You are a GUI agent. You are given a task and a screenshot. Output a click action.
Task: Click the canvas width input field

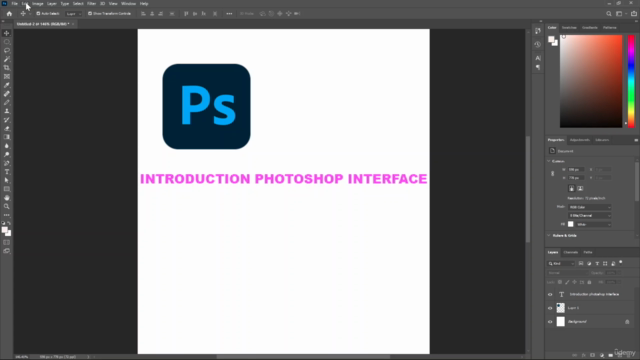(x=576, y=169)
